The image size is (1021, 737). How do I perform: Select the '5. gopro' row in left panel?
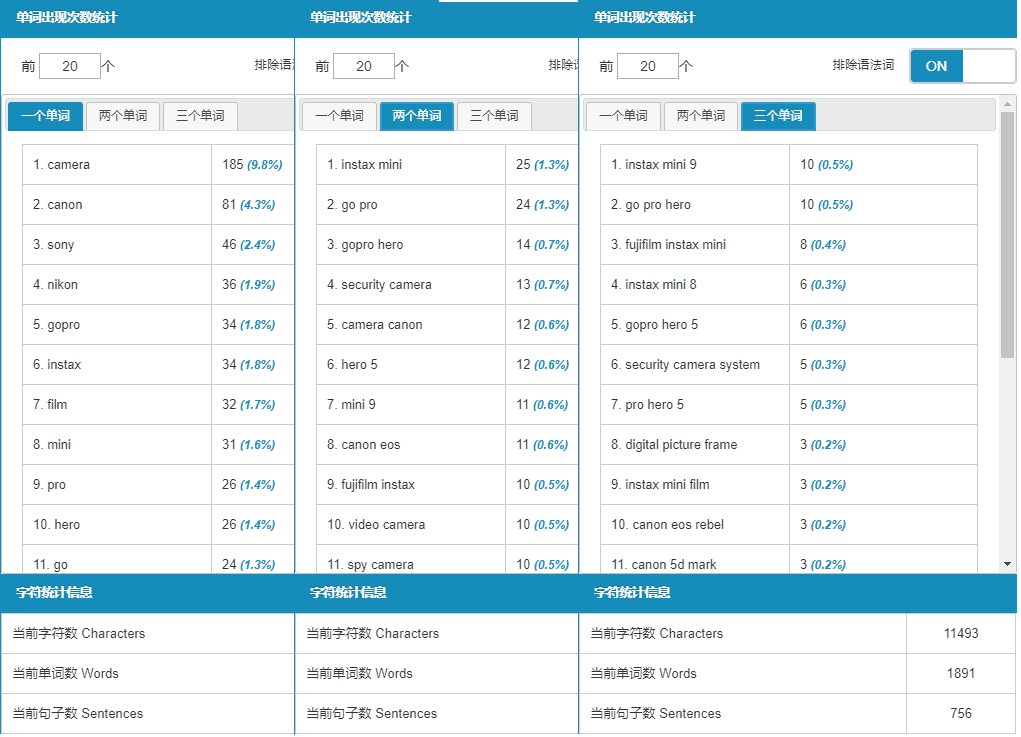[x=158, y=324]
